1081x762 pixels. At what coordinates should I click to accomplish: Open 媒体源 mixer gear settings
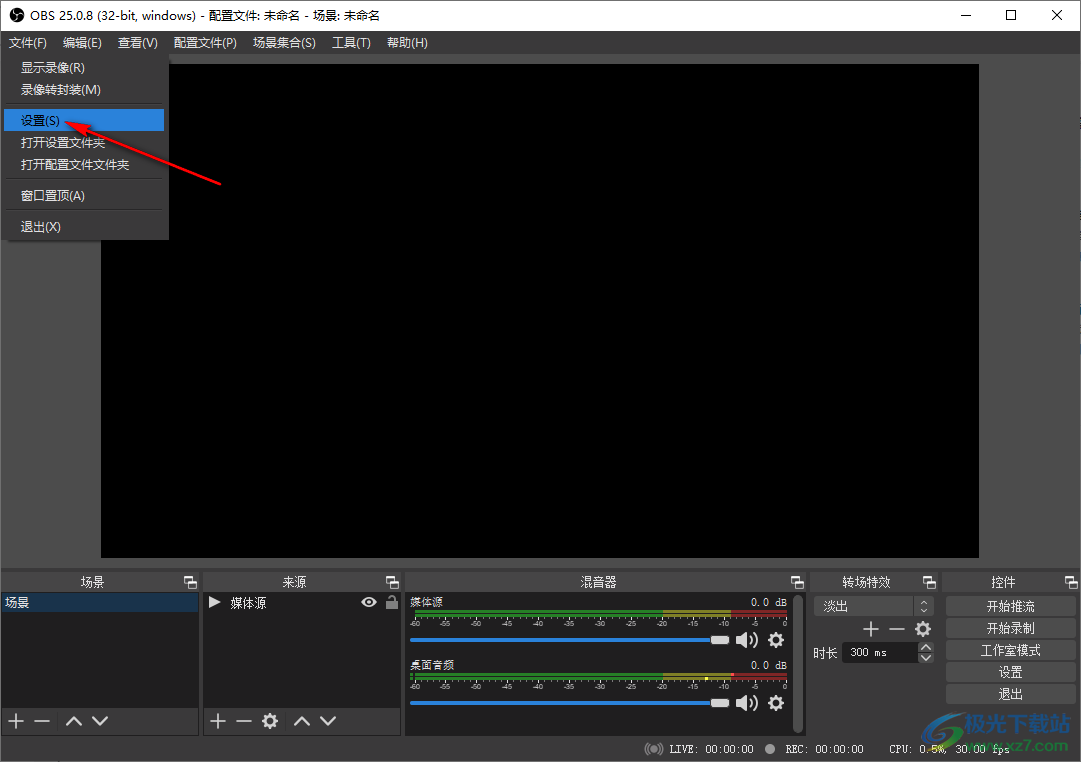(x=776, y=640)
